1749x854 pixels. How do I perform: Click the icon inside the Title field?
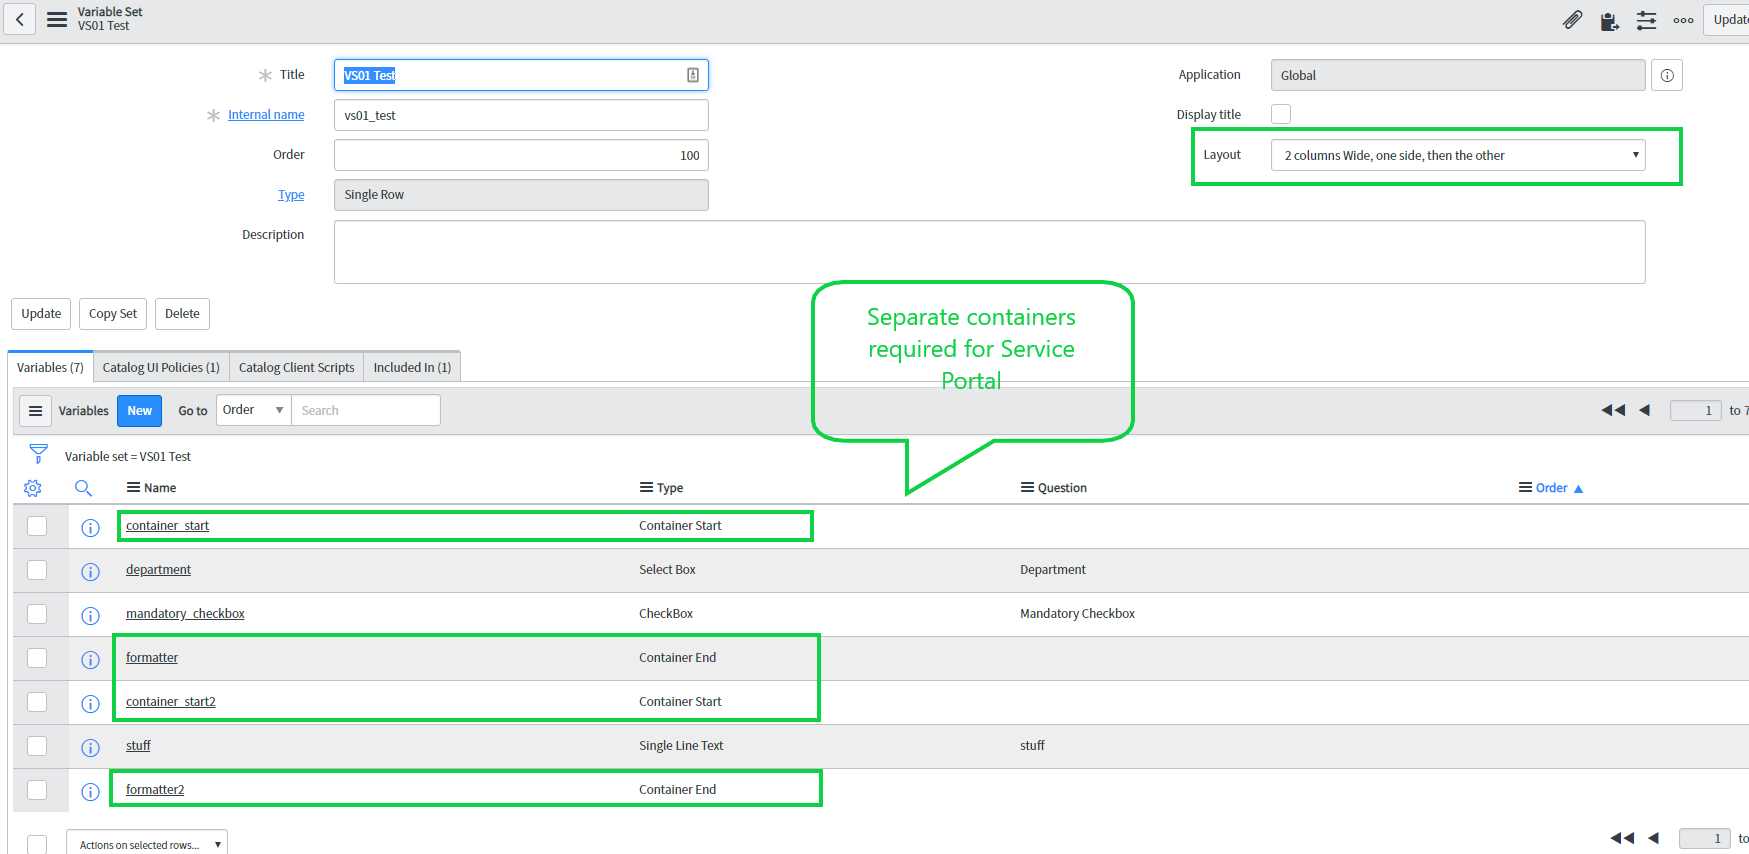click(x=693, y=75)
